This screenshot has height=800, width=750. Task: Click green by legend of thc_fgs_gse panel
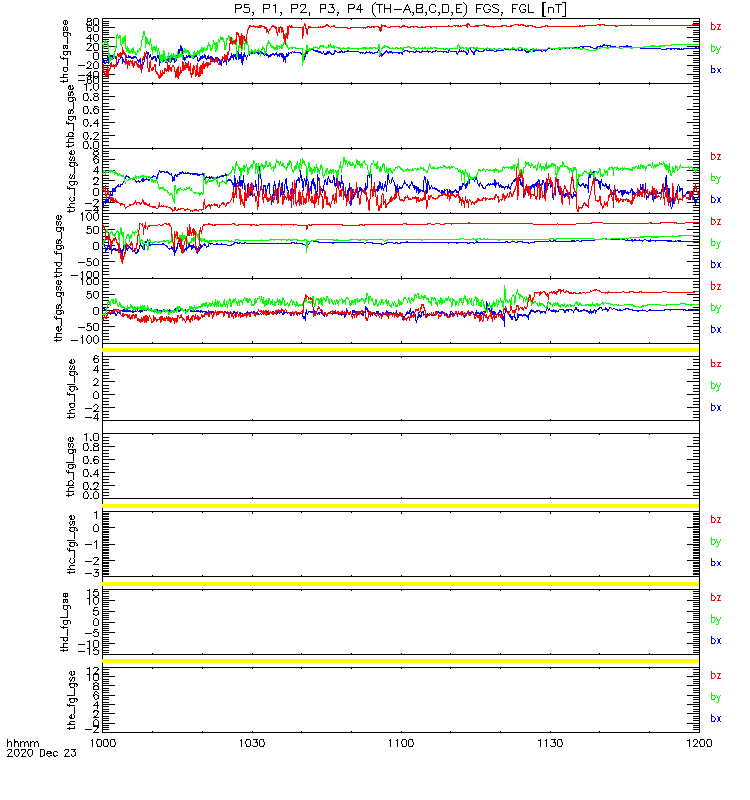pos(716,178)
